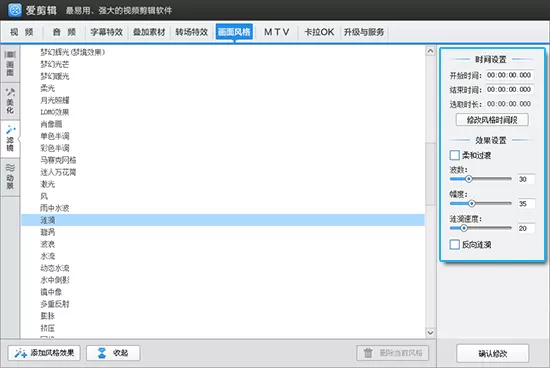Click the 波数 value field showing 30
The height and width of the screenshot is (368, 550).
[526, 179]
